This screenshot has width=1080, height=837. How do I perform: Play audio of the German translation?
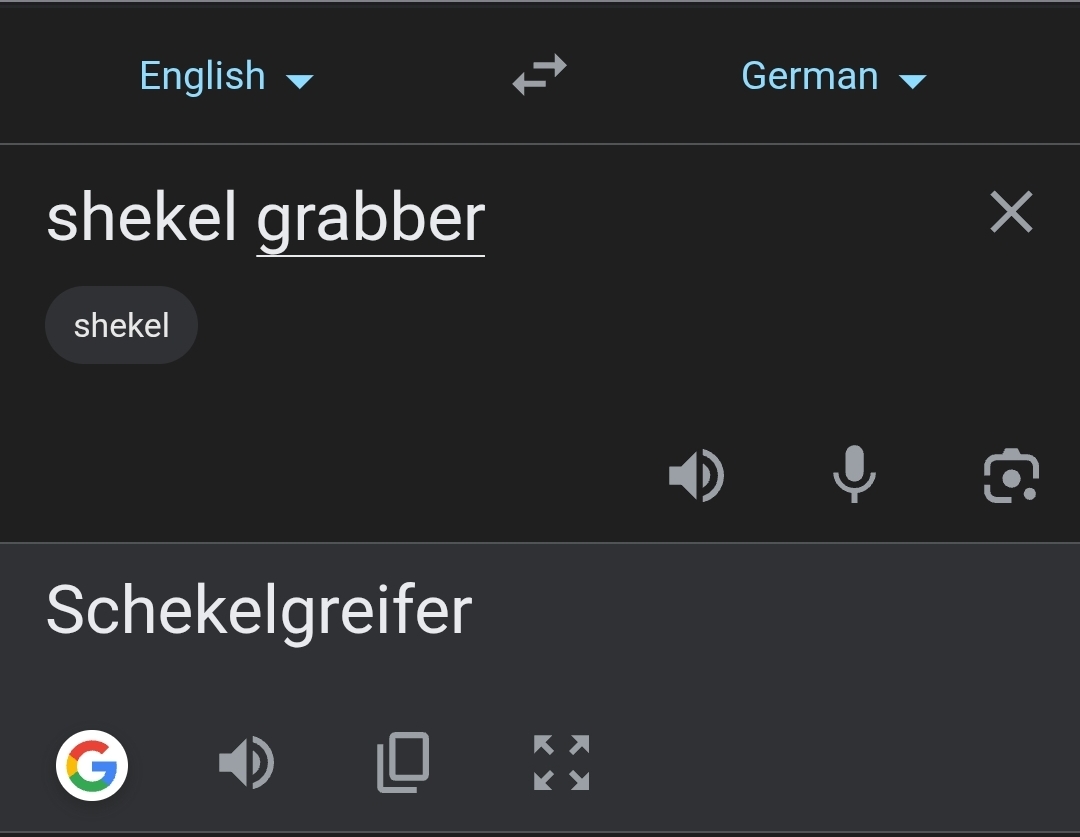(x=246, y=764)
